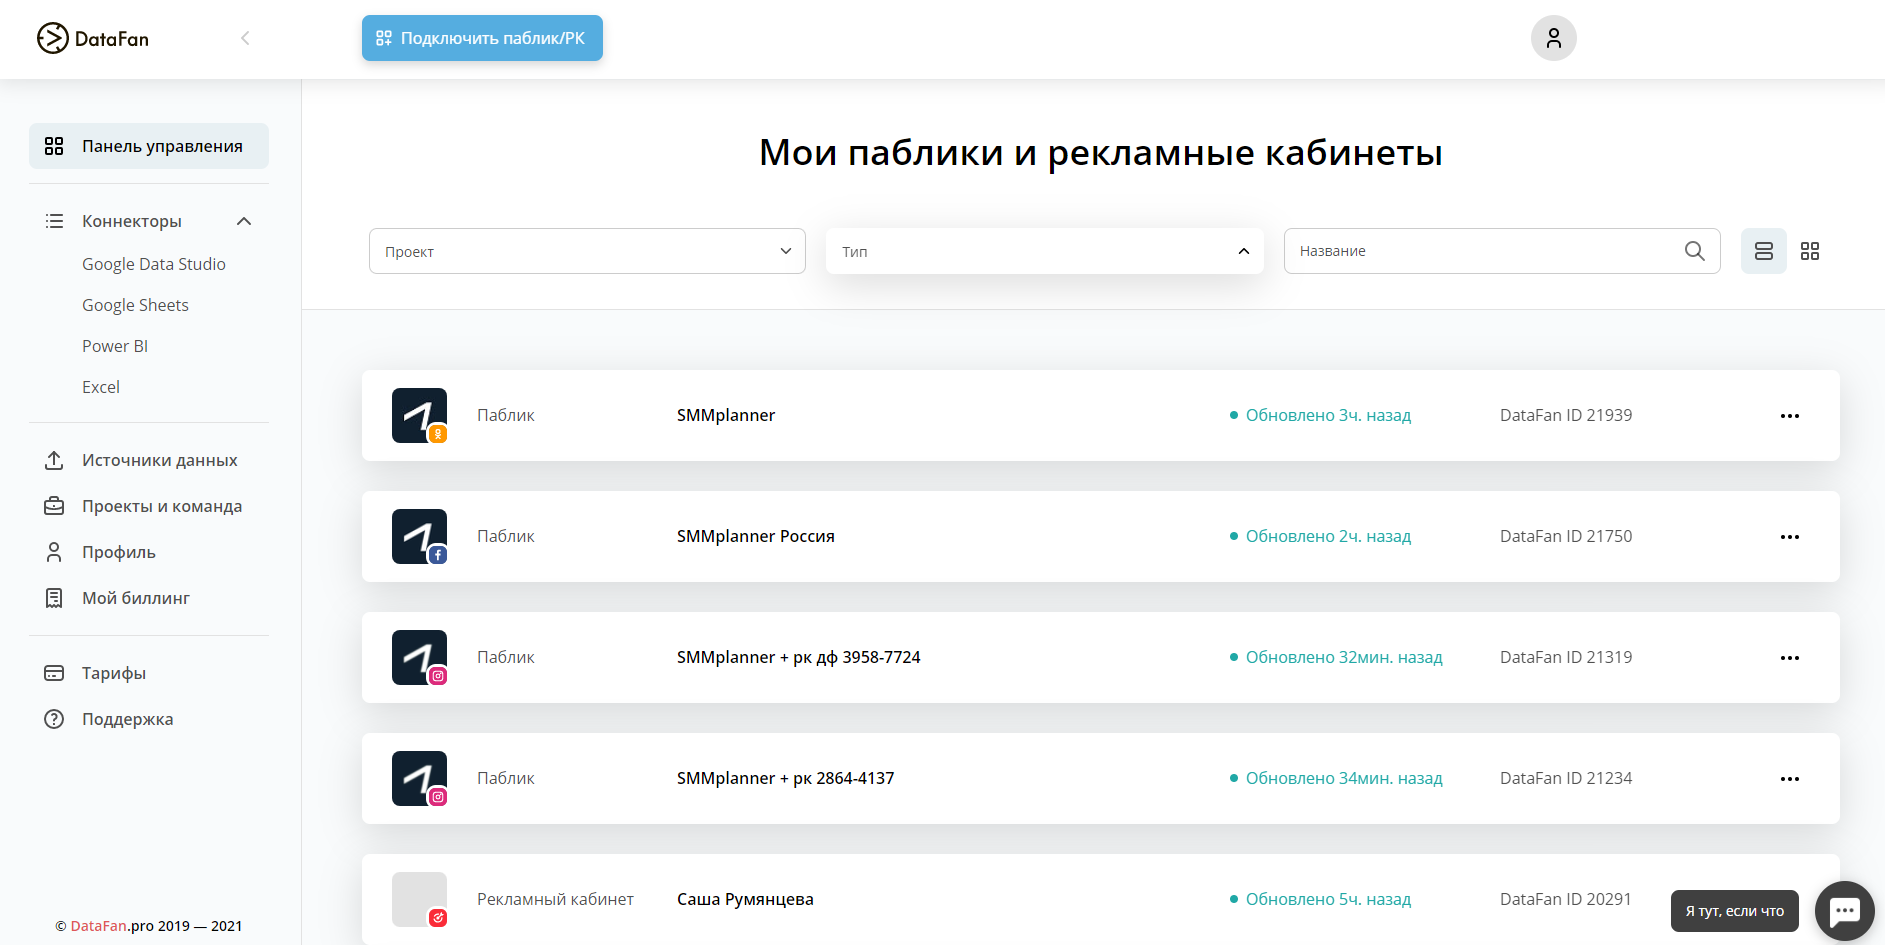The height and width of the screenshot is (945, 1885).
Task: Click avatar of SMMplanner + рк дф 3958-7724
Action: tap(419, 657)
